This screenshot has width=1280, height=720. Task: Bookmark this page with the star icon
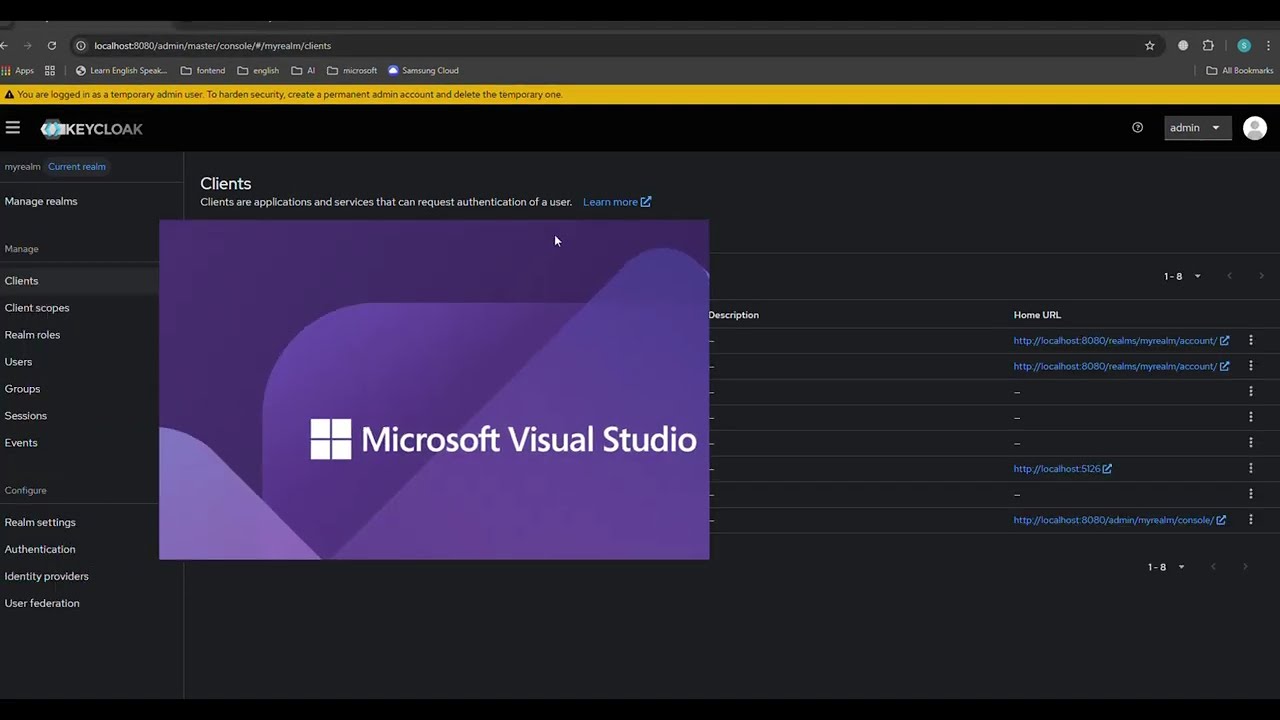[1150, 45]
